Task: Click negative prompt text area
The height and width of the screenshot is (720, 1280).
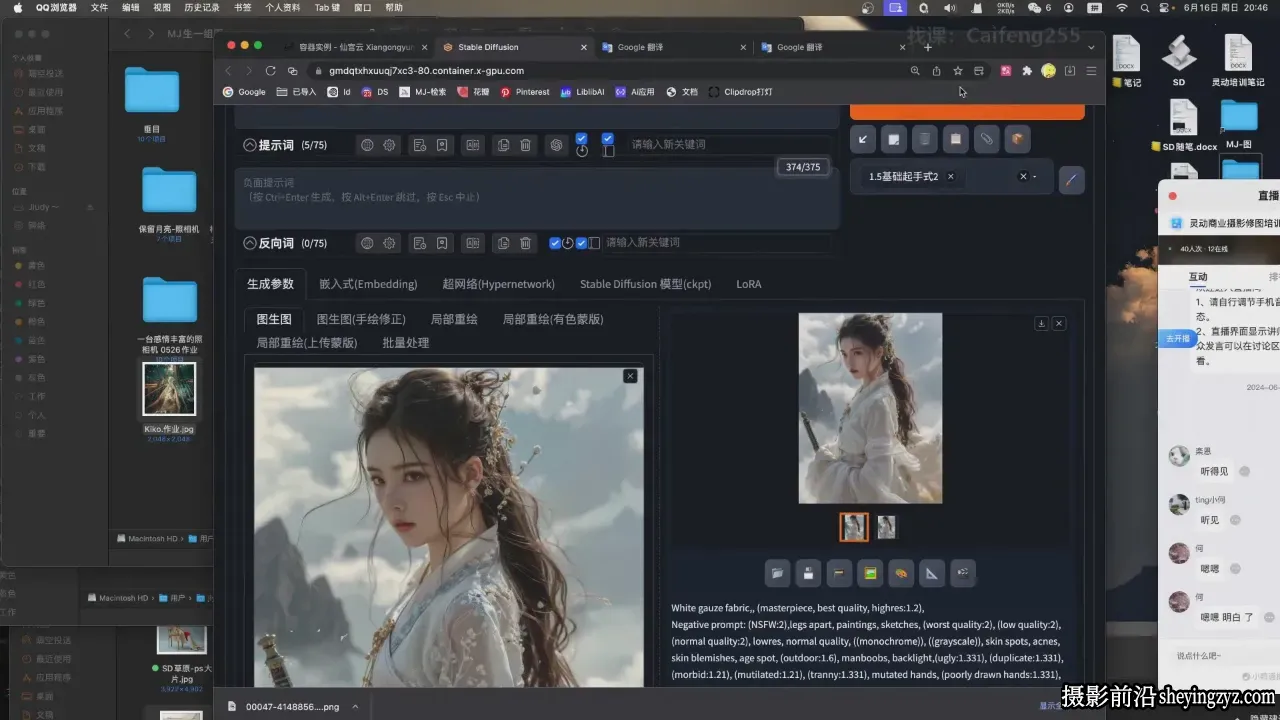Action: click(x=537, y=197)
